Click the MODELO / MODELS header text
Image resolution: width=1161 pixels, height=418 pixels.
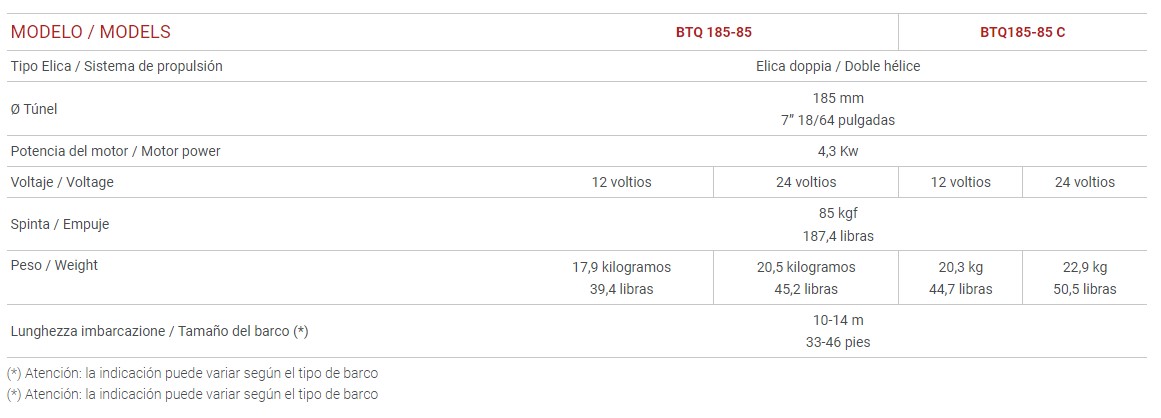click(x=90, y=32)
